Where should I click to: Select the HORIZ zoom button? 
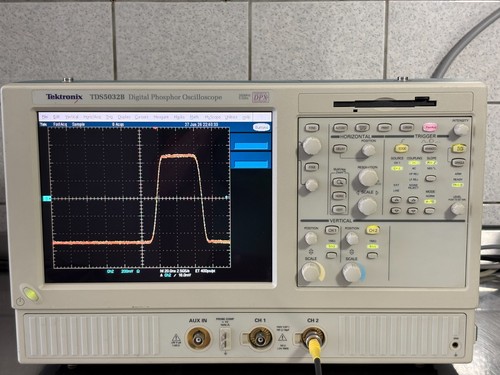point(339,196)
